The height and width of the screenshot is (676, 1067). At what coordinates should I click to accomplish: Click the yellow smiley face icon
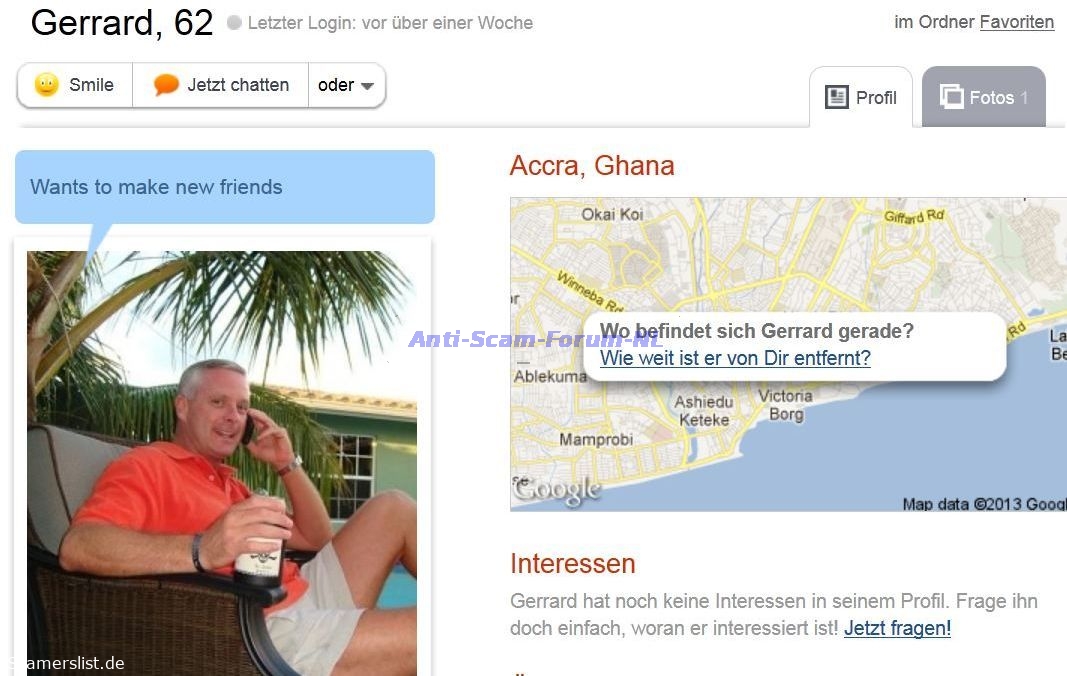[47, 84]
